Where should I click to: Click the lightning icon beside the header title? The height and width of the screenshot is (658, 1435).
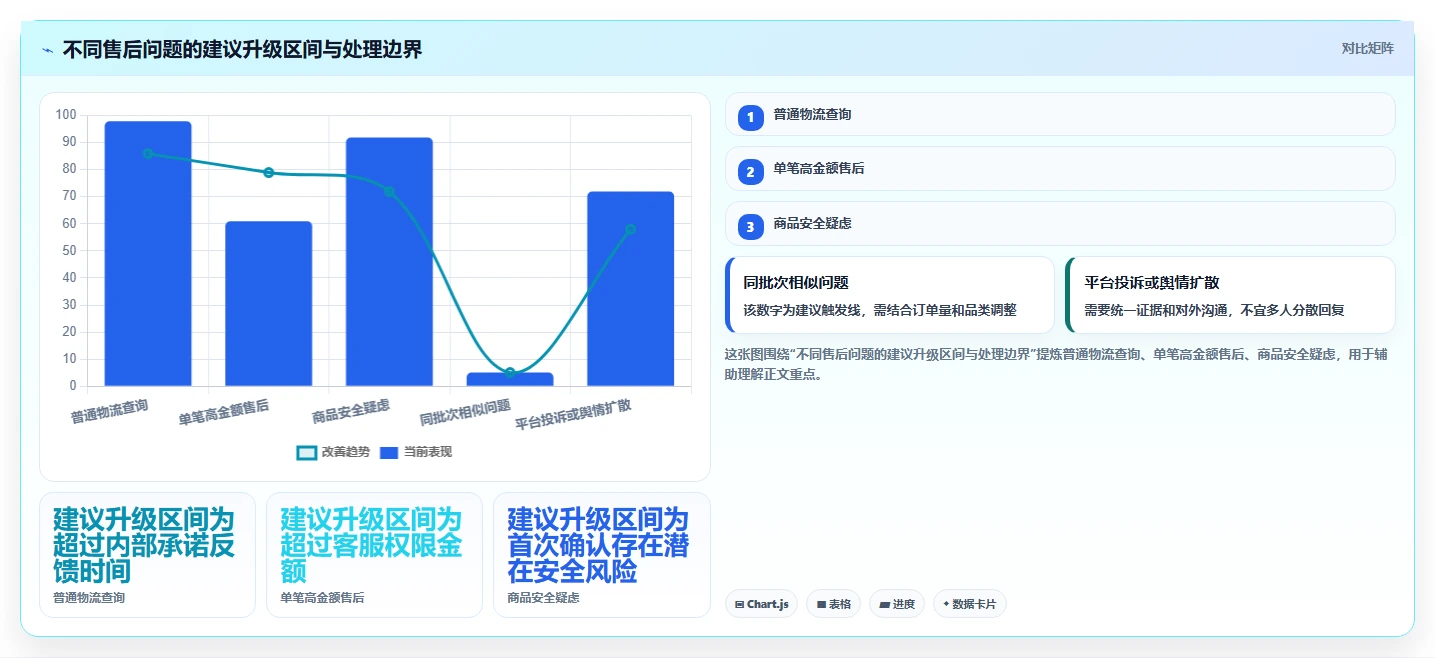(47, 49)
